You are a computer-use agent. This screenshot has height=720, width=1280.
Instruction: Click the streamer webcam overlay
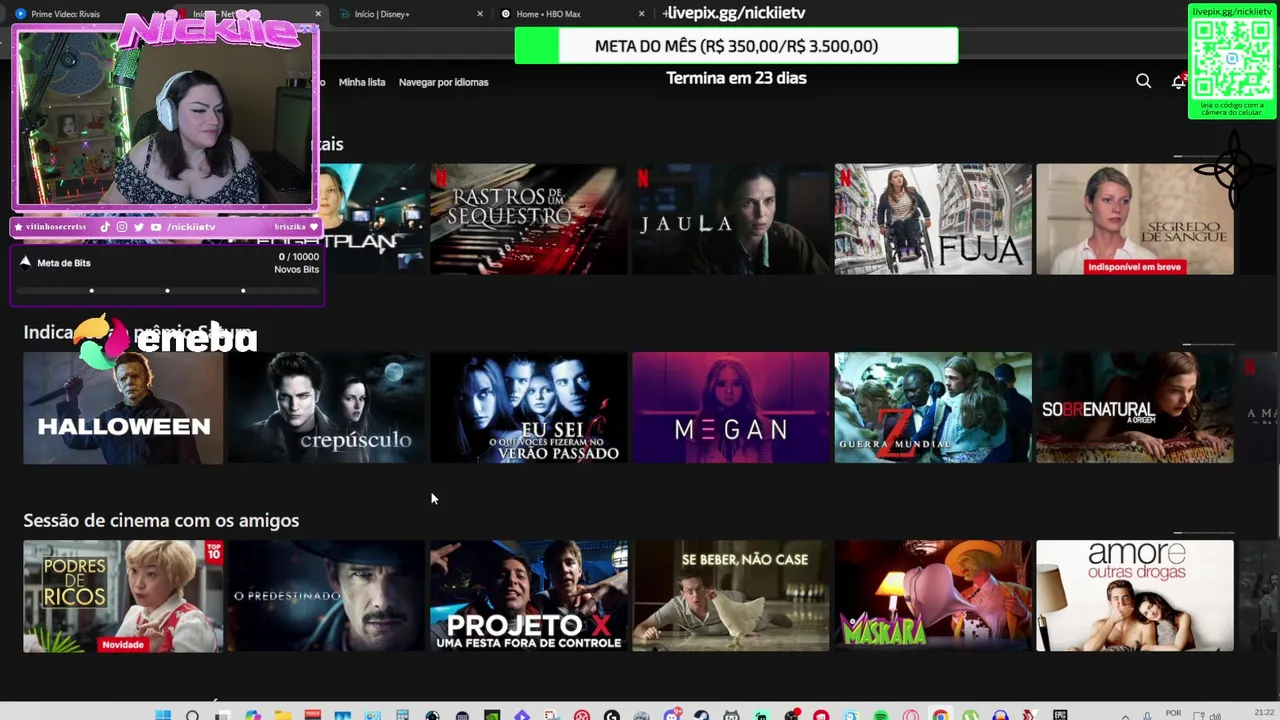click(x=164, y=118)
